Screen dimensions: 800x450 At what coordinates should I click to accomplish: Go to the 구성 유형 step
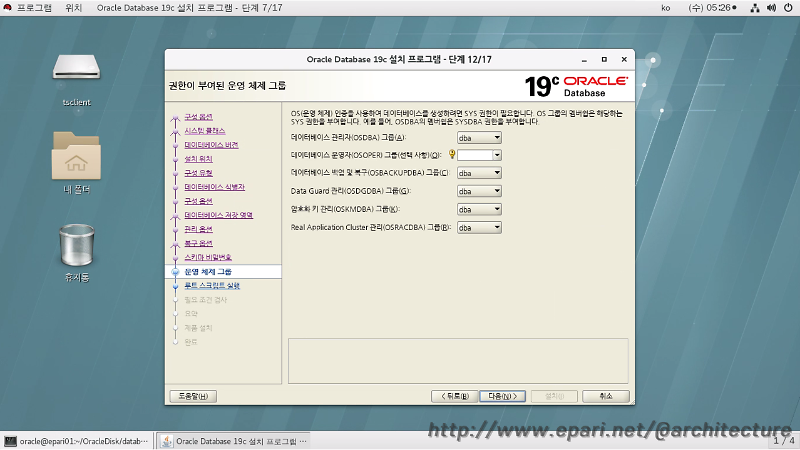(x=198, y=173)
